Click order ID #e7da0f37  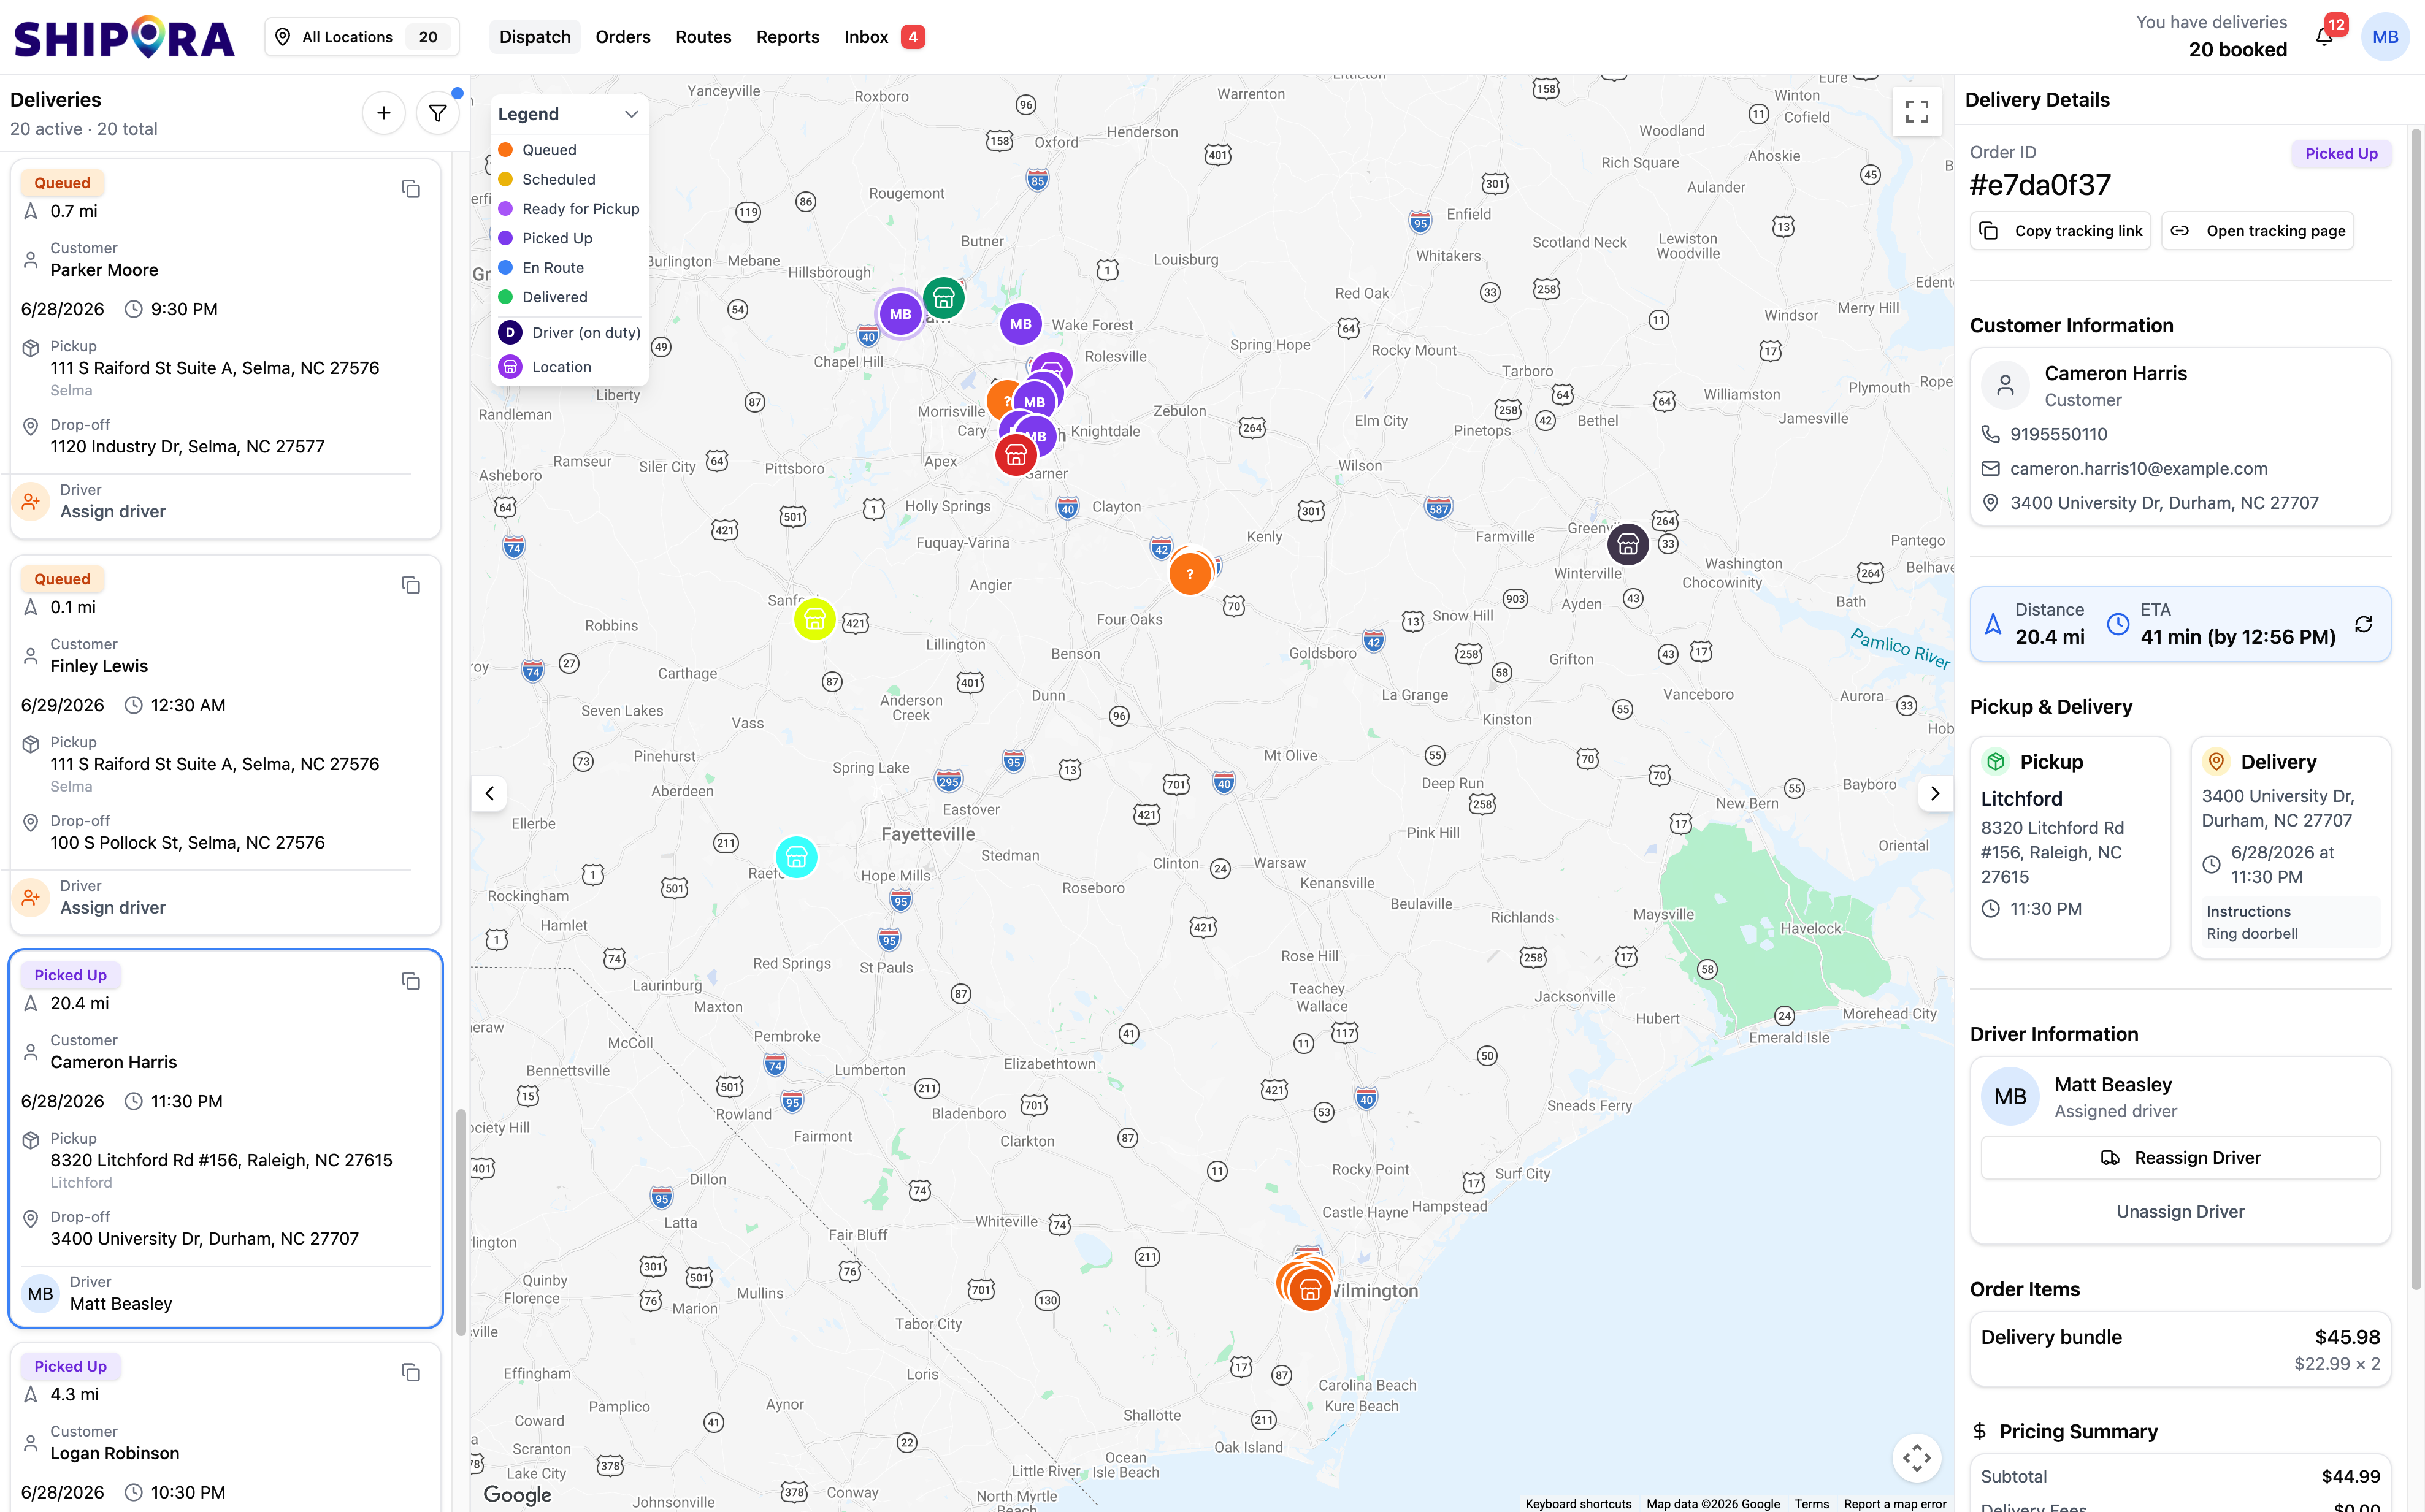pos(2040,185)
